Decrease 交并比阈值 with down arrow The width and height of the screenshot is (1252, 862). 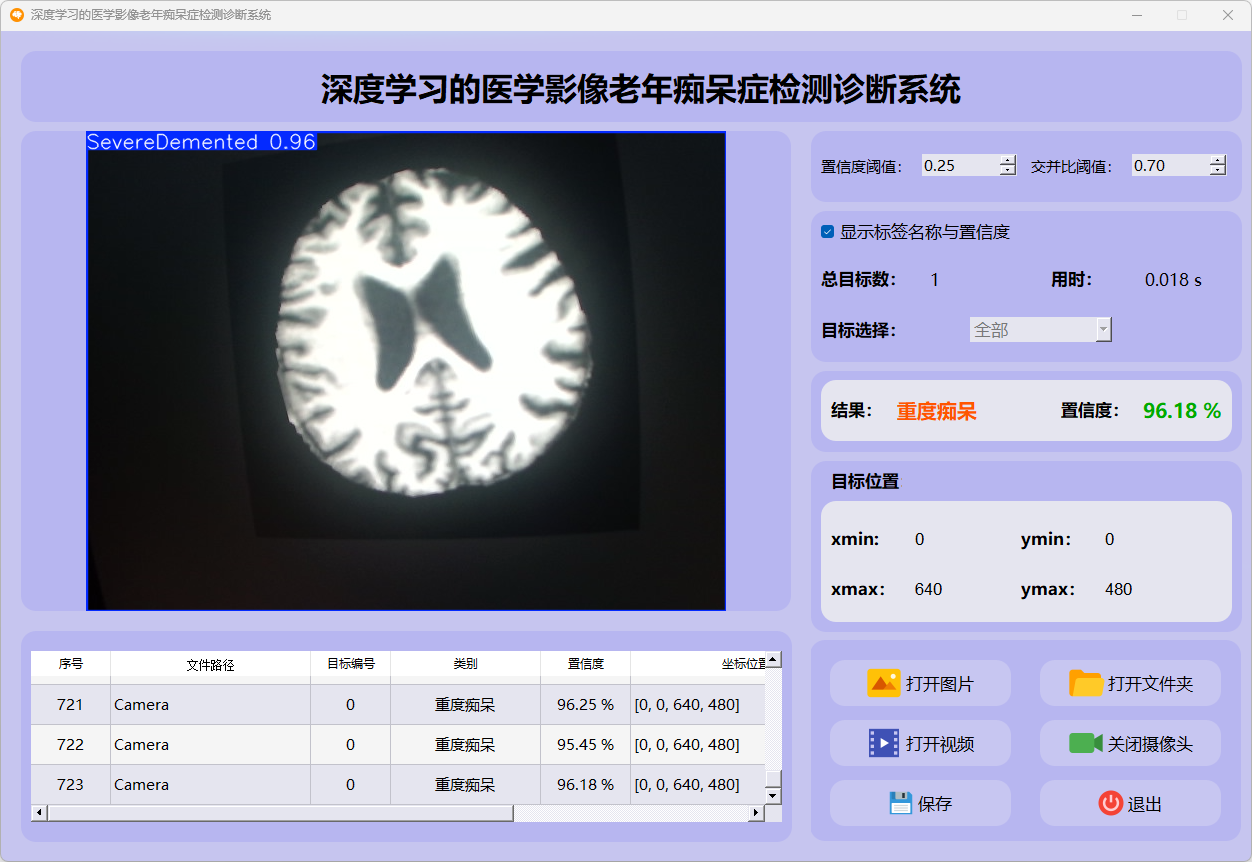[1217, 171]
